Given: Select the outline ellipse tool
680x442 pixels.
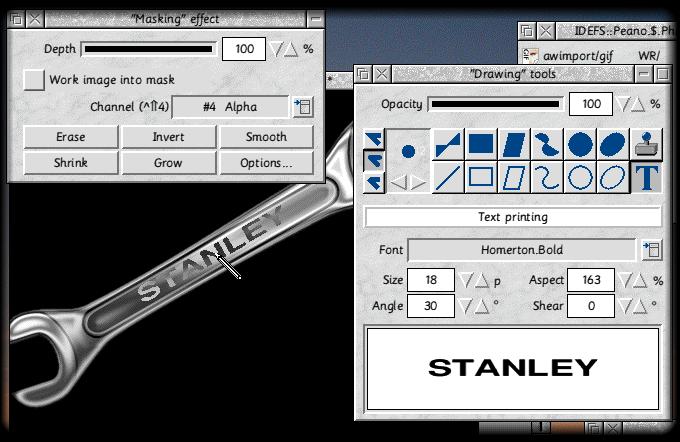Looking at the screenshot, I should [613, 177].
